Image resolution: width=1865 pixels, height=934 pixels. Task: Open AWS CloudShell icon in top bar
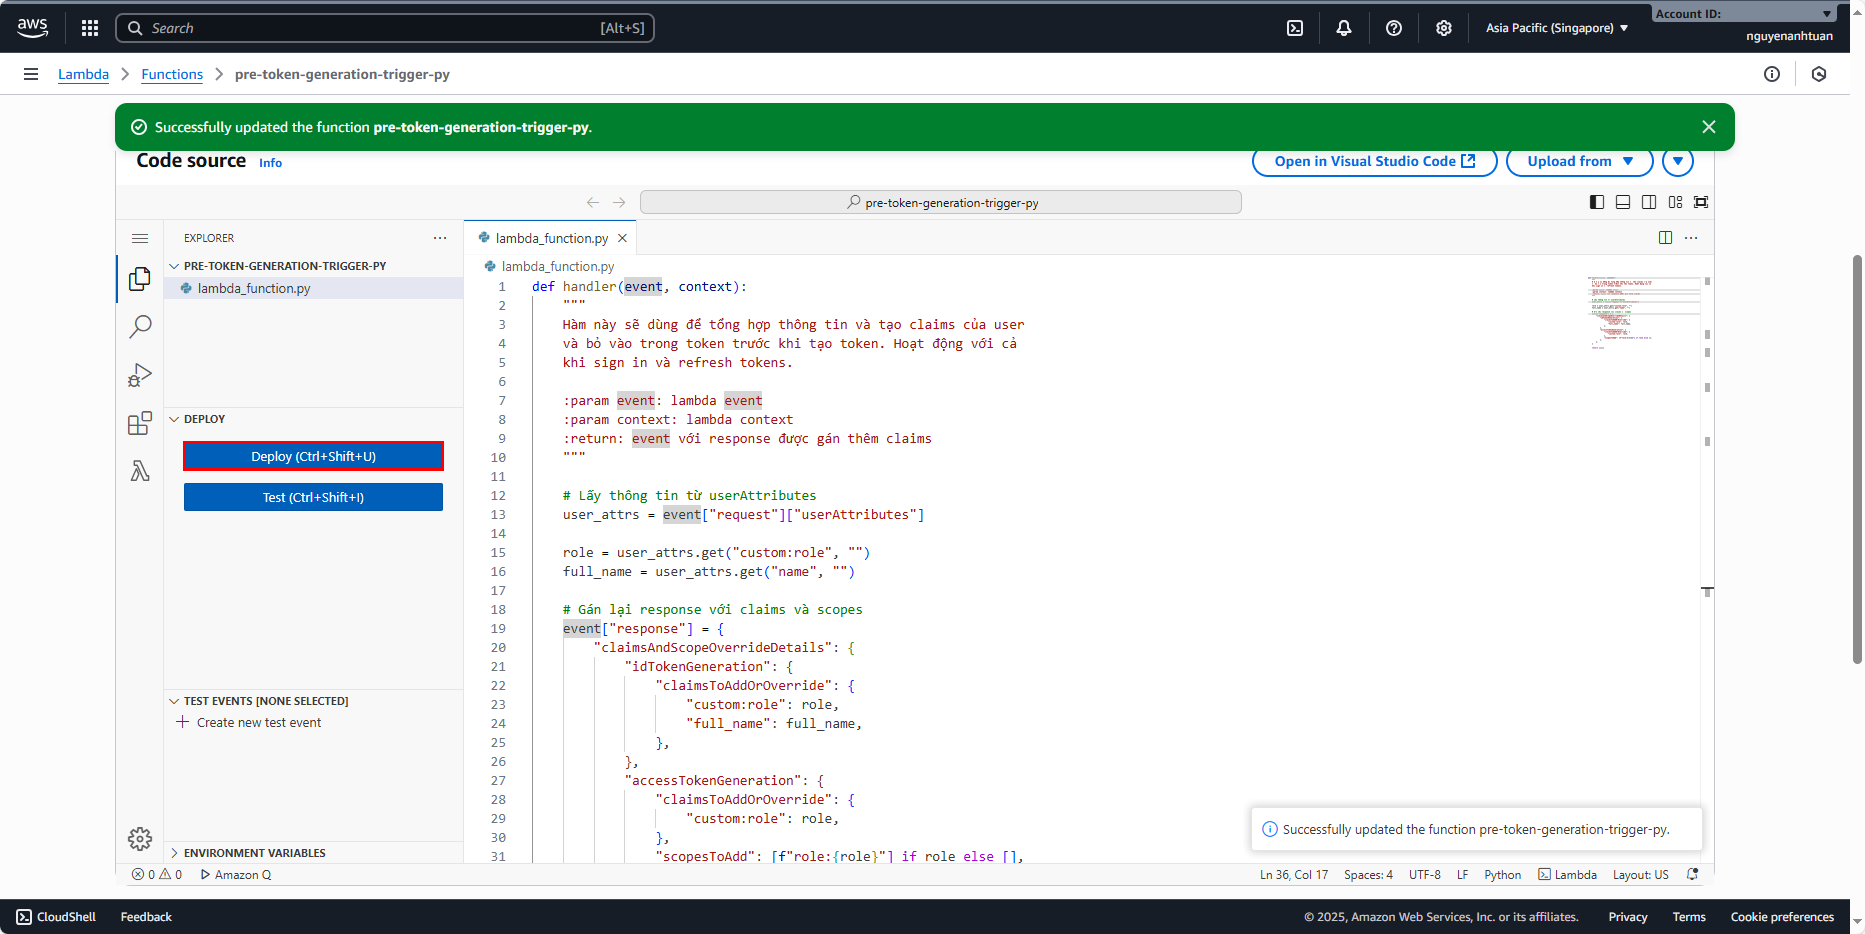(1295, 28)
